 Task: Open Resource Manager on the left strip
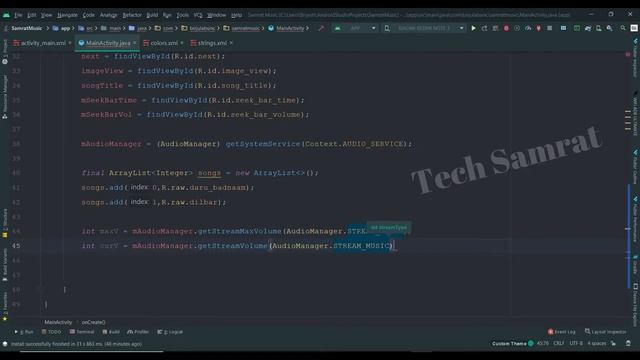click(x=5, y=97)
